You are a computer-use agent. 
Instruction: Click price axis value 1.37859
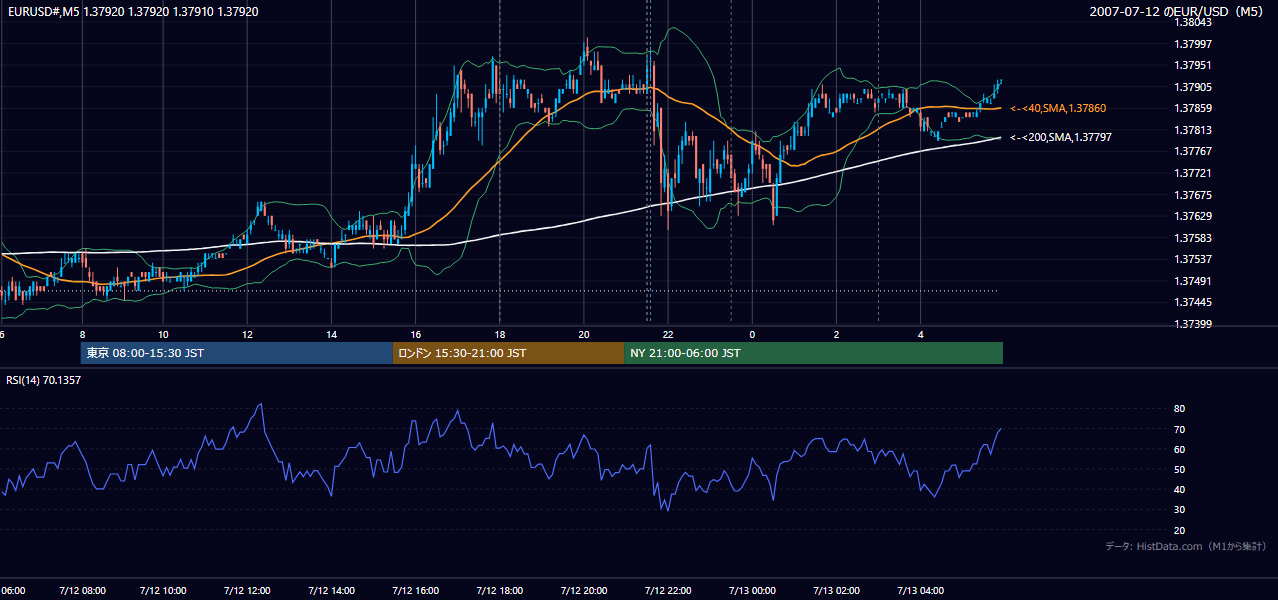coord(1193,108)
